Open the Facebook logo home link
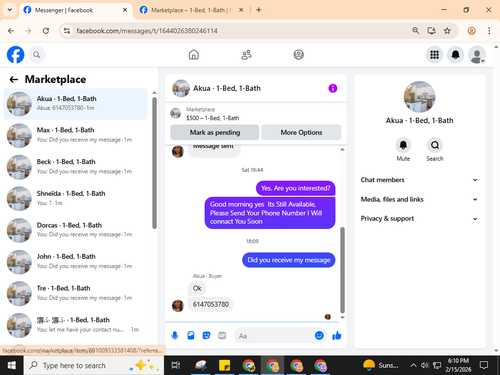The width and height of the screenshot is (500, 375). [15, 55]
